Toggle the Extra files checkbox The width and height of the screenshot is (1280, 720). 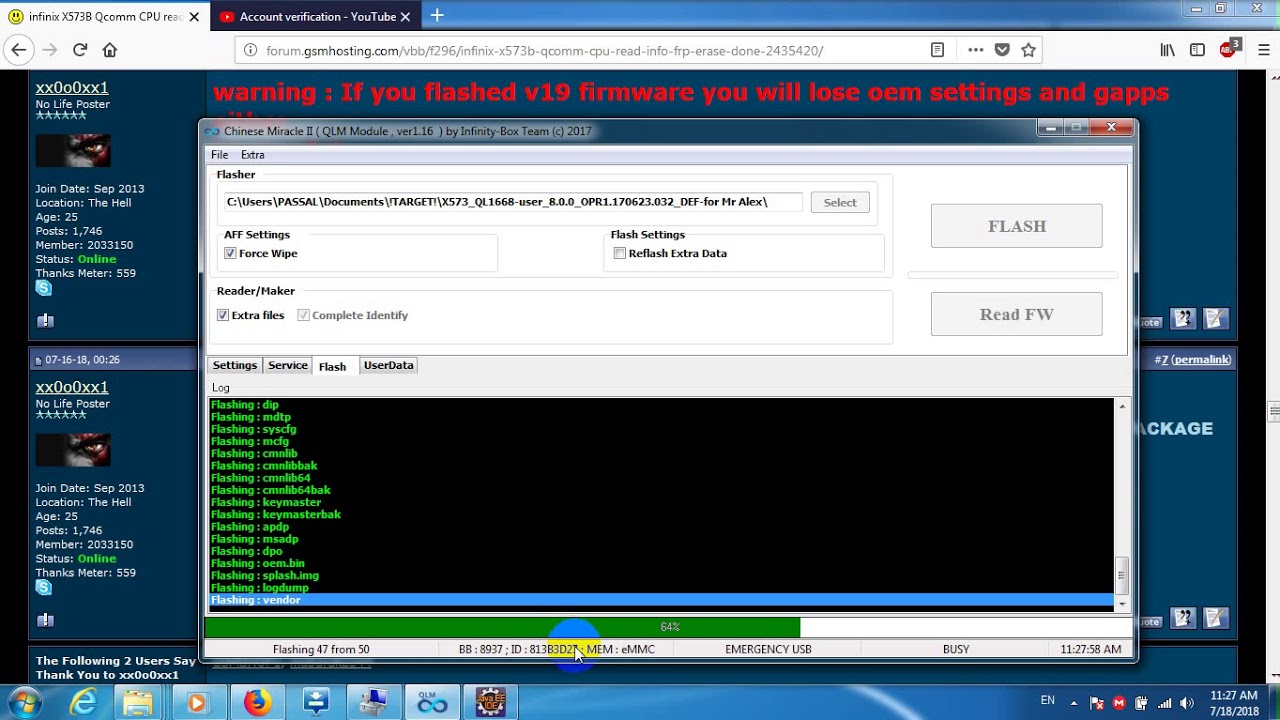(223, 315)
